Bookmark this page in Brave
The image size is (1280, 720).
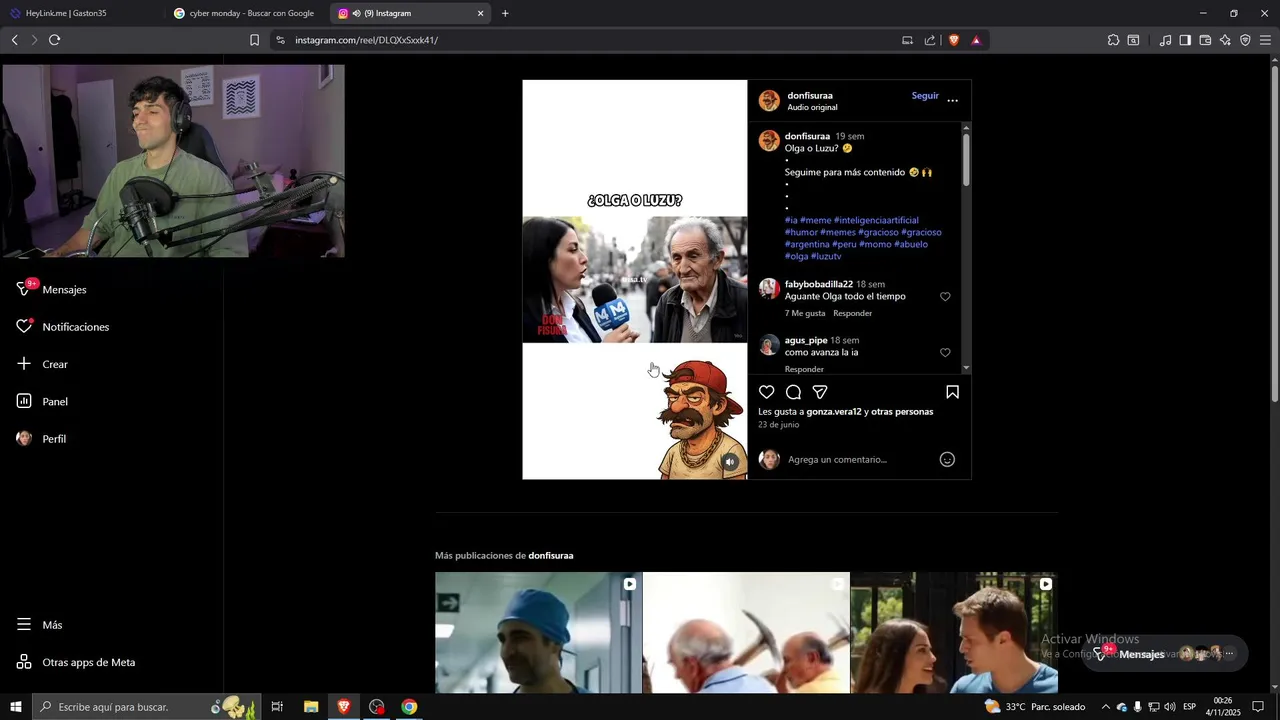point(254,40)
